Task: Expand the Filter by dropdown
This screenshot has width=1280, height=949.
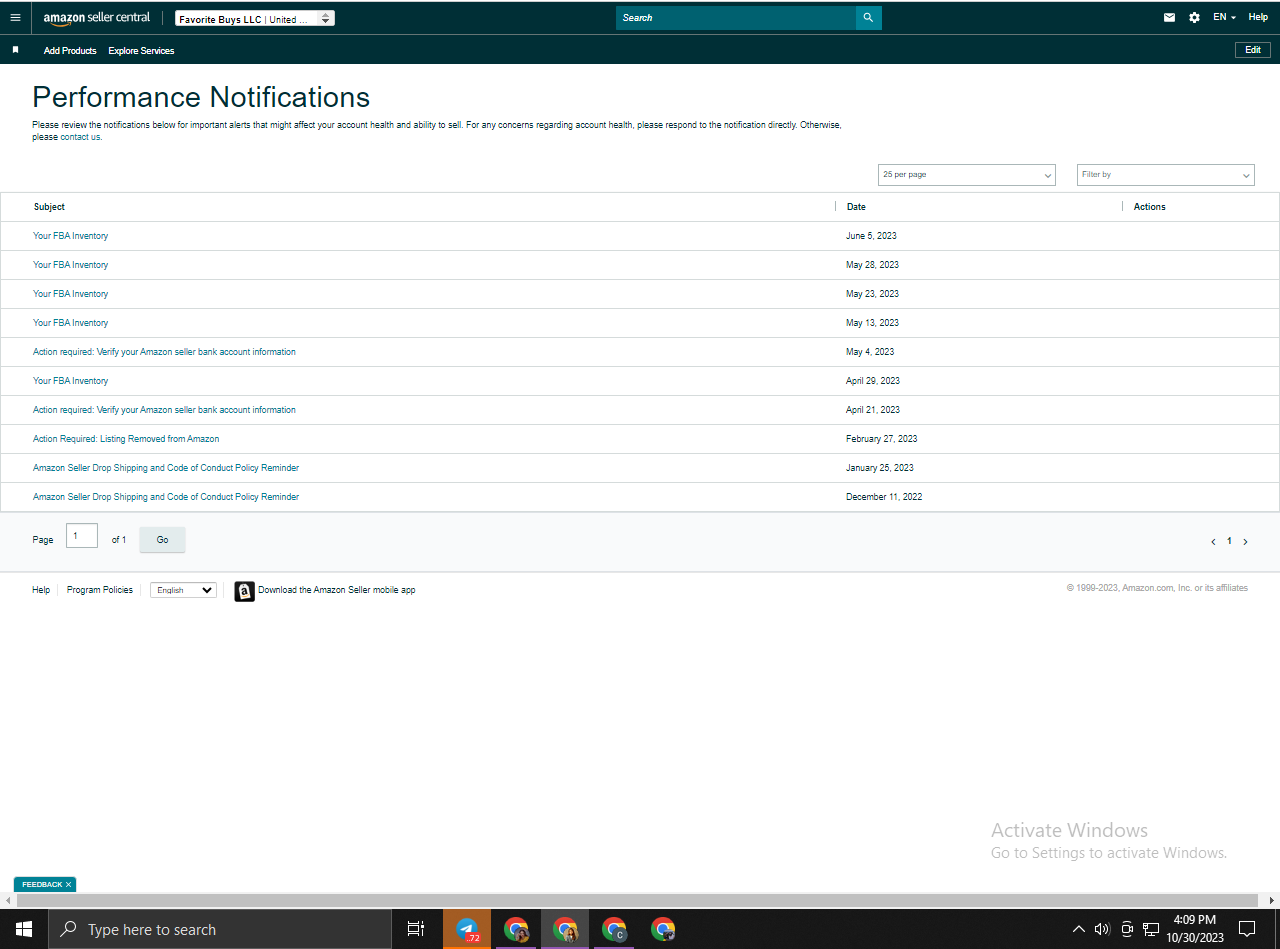Action: click(1165, 175)
